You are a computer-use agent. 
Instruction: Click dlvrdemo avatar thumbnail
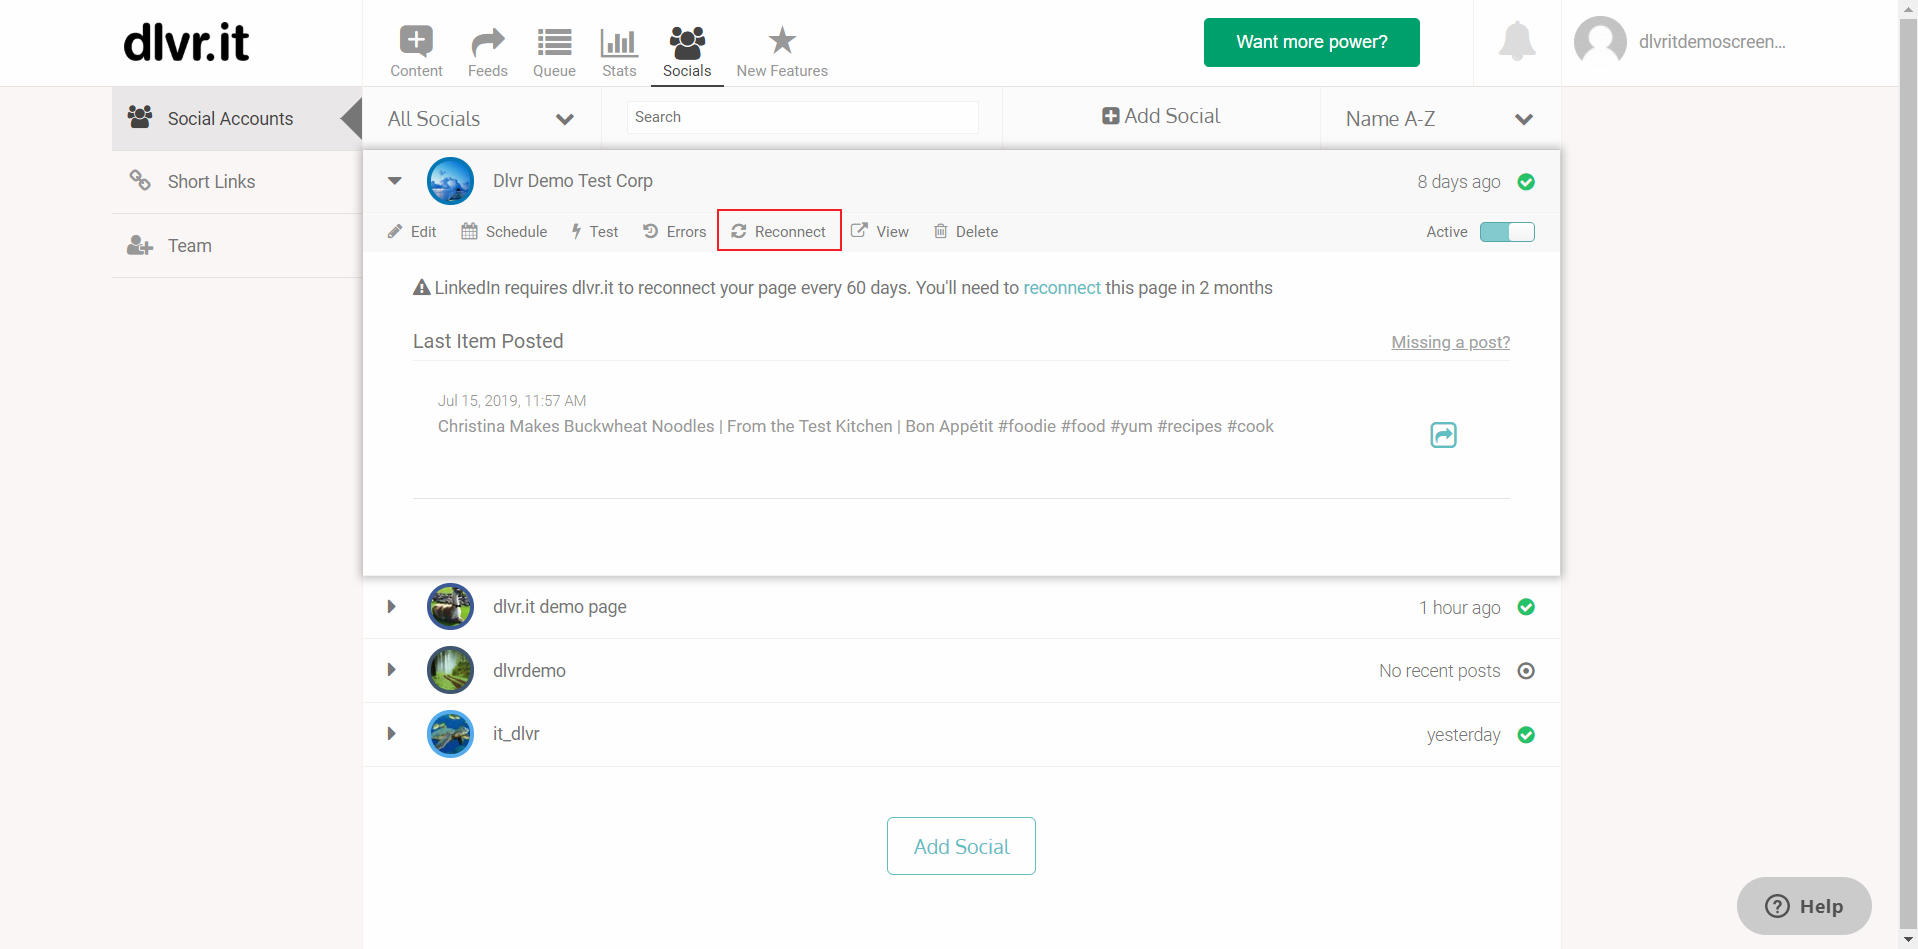pos(450,670)
